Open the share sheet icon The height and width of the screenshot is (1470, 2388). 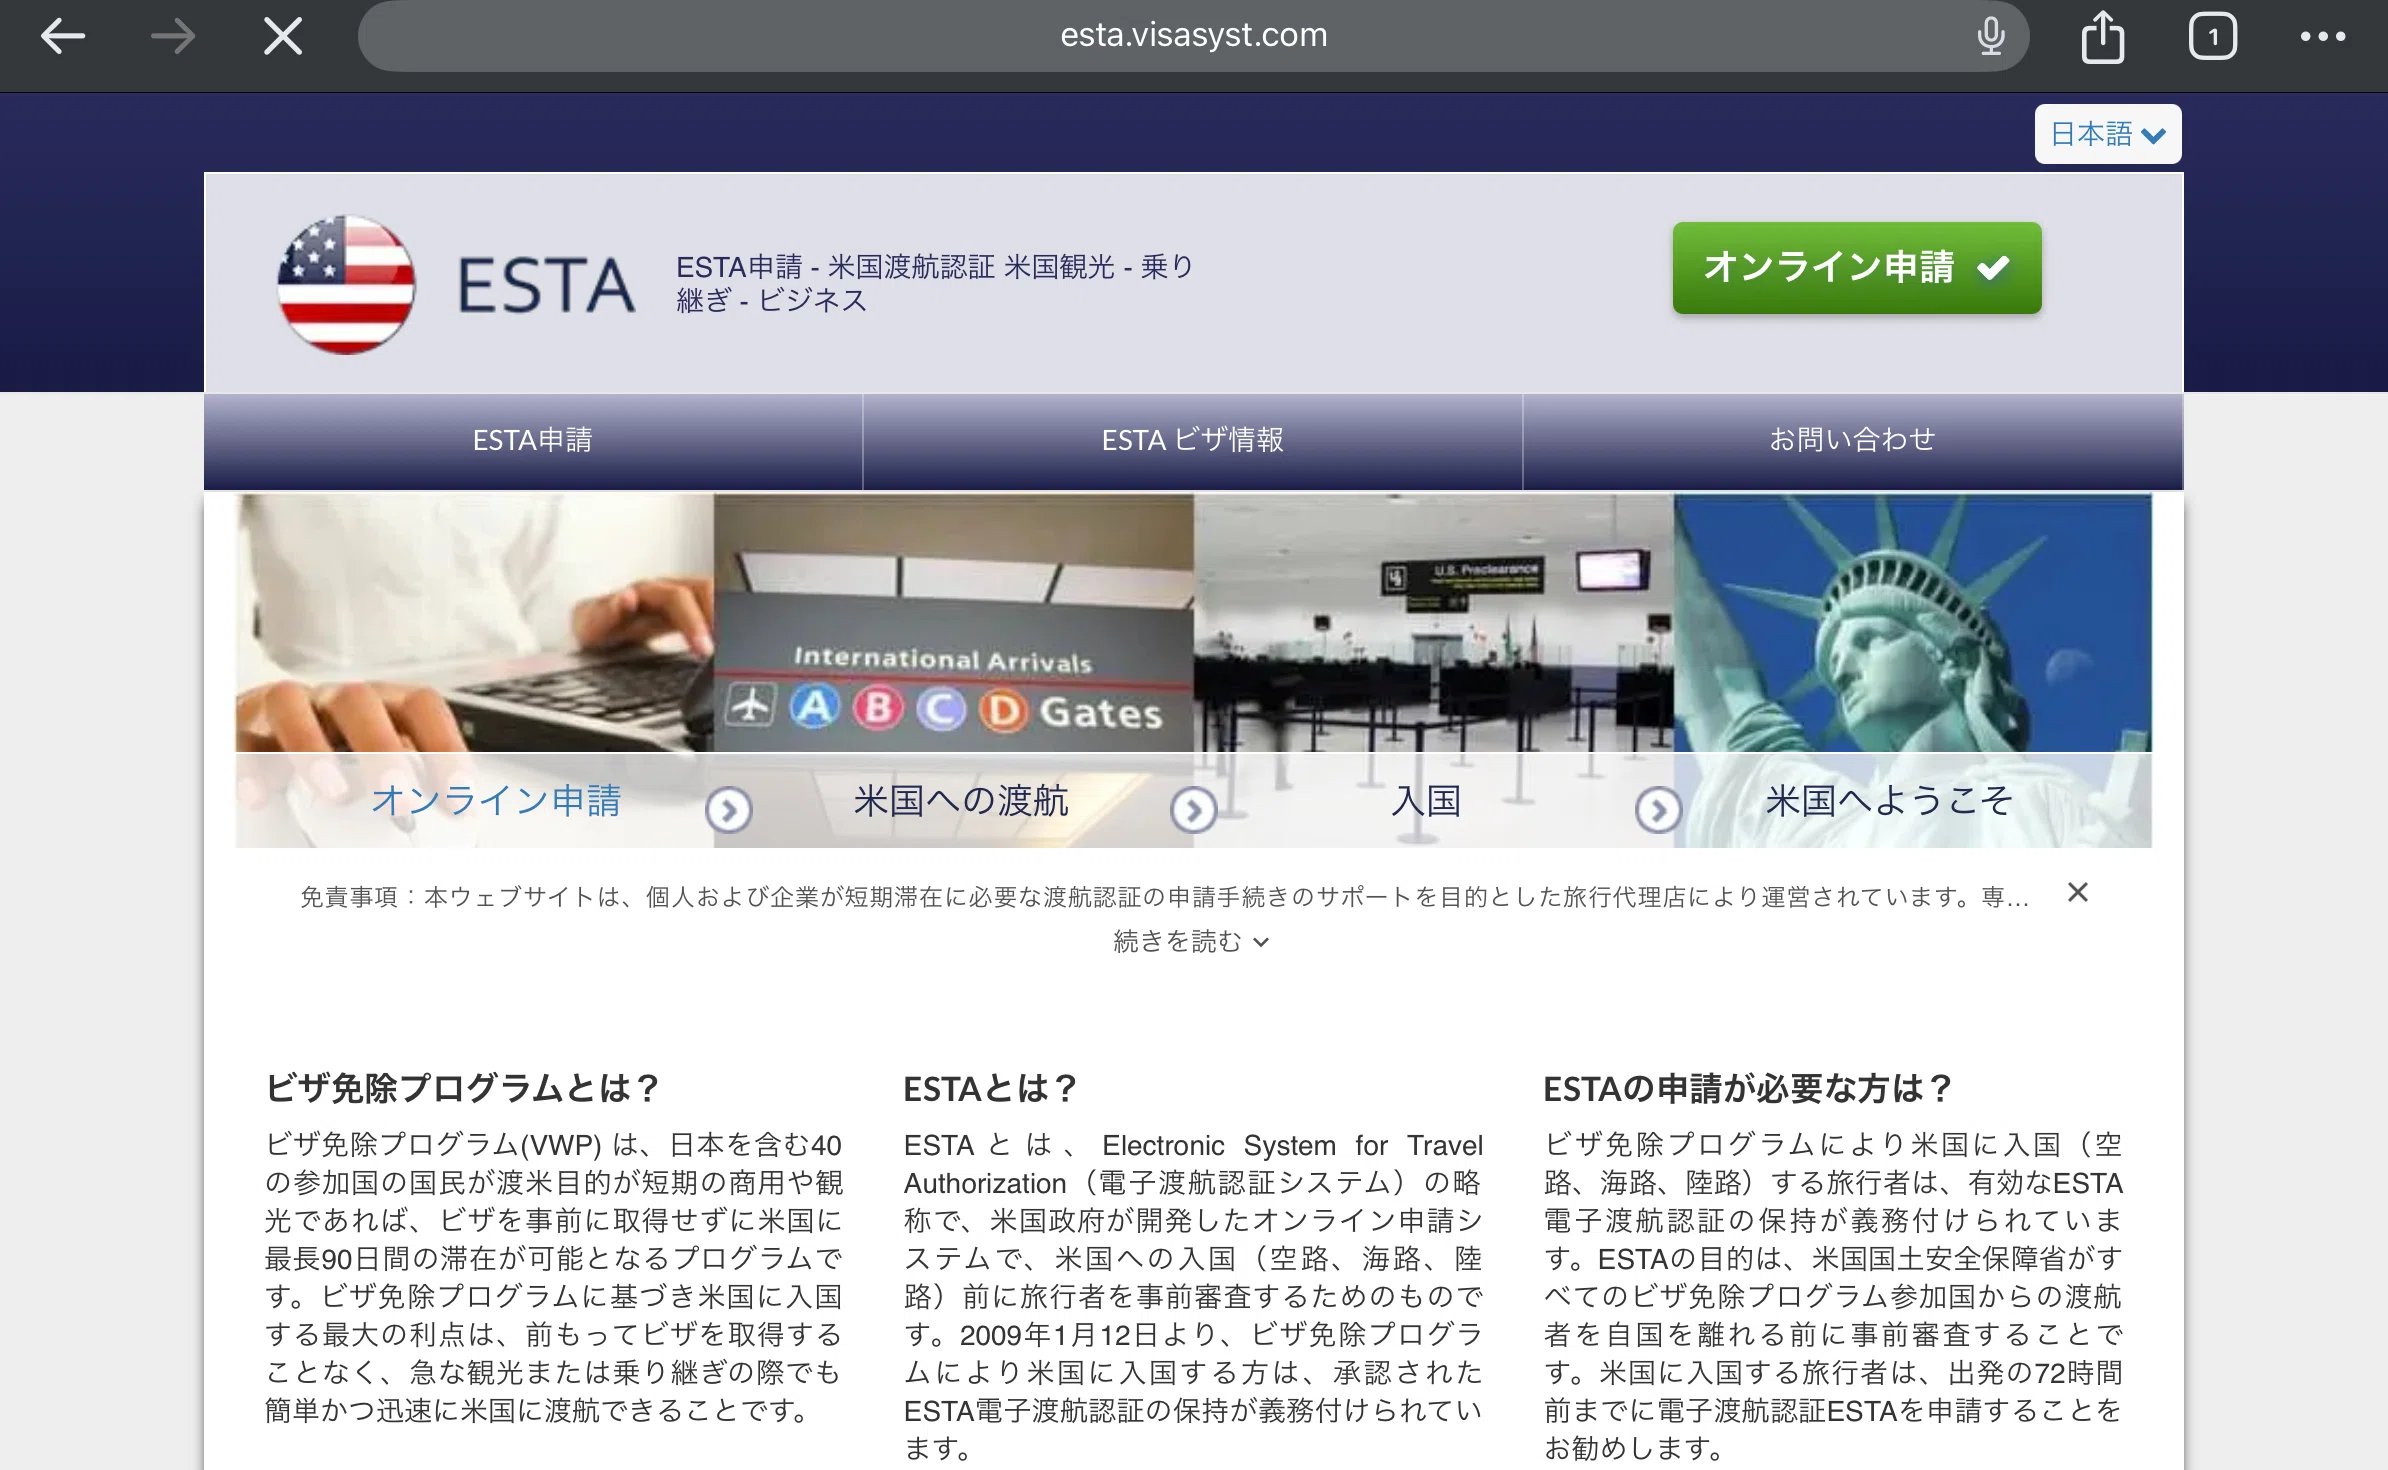2102,37
